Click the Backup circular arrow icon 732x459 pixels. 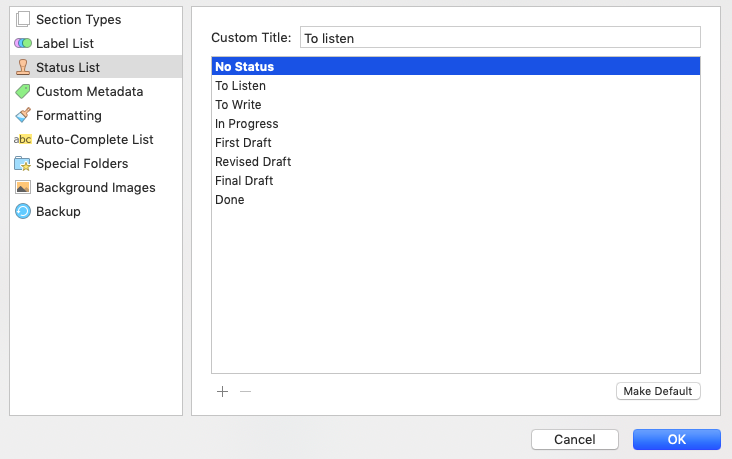[x=22, y=212]
